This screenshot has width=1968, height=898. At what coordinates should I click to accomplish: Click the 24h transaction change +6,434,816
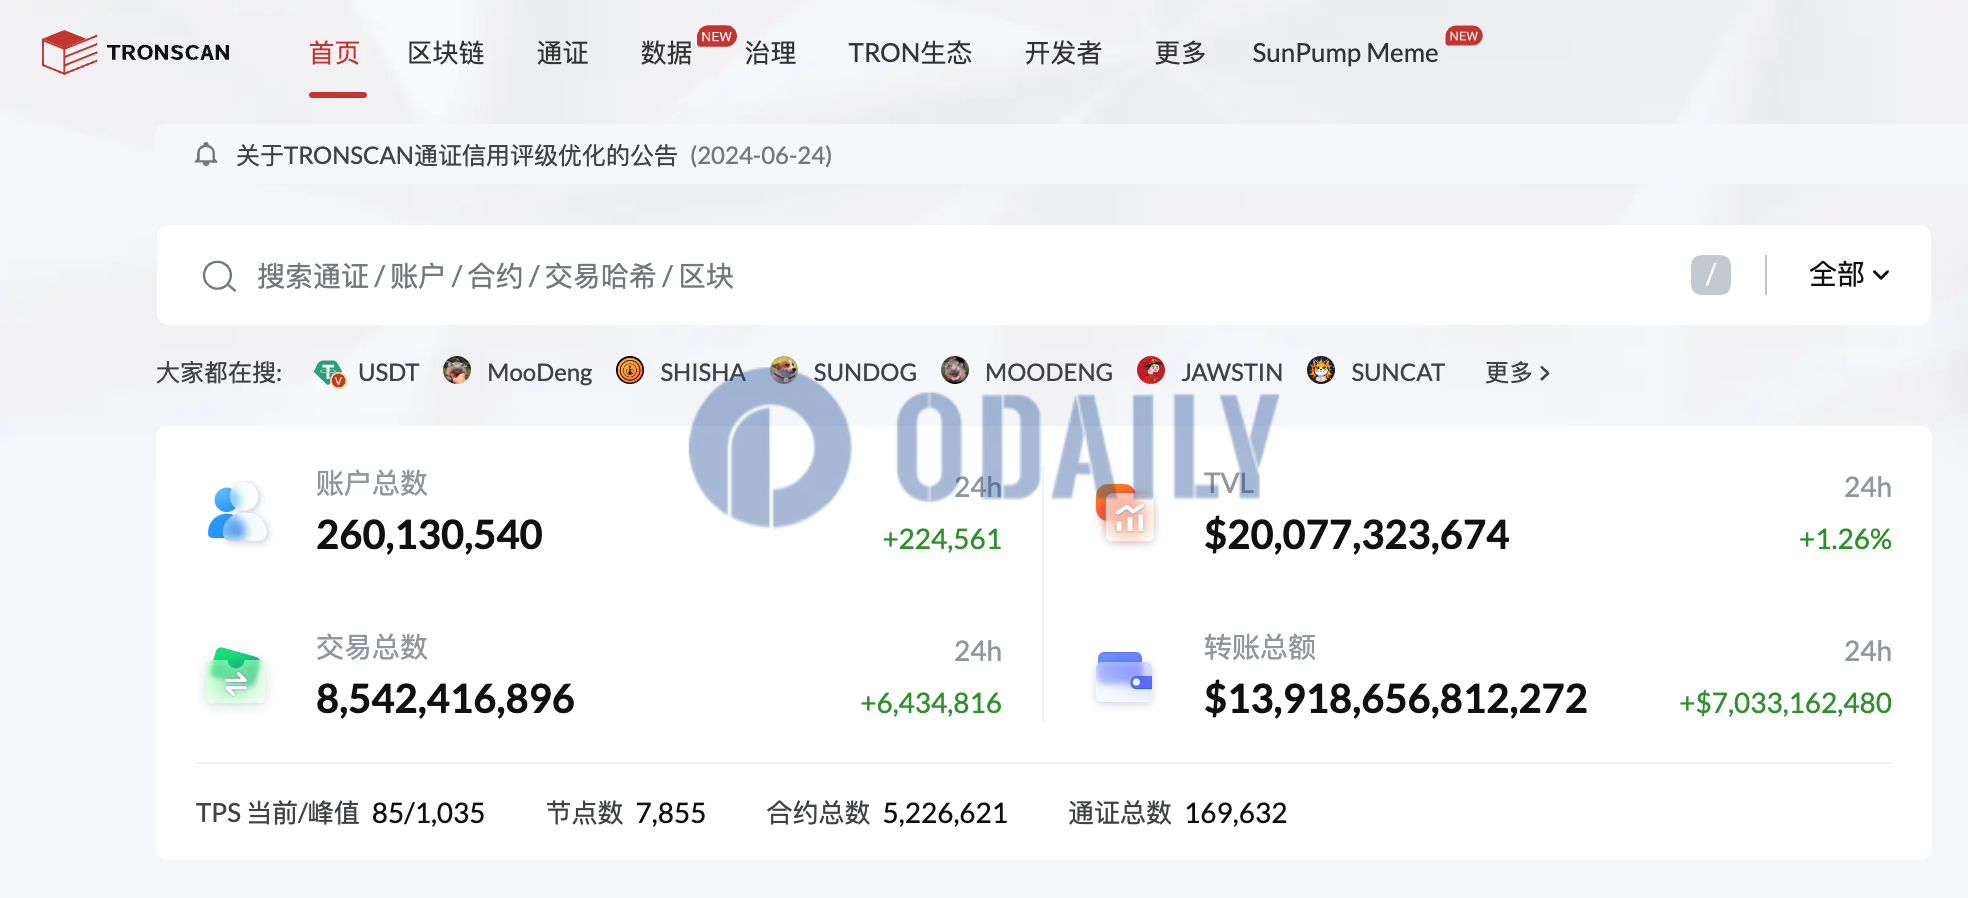930,704
